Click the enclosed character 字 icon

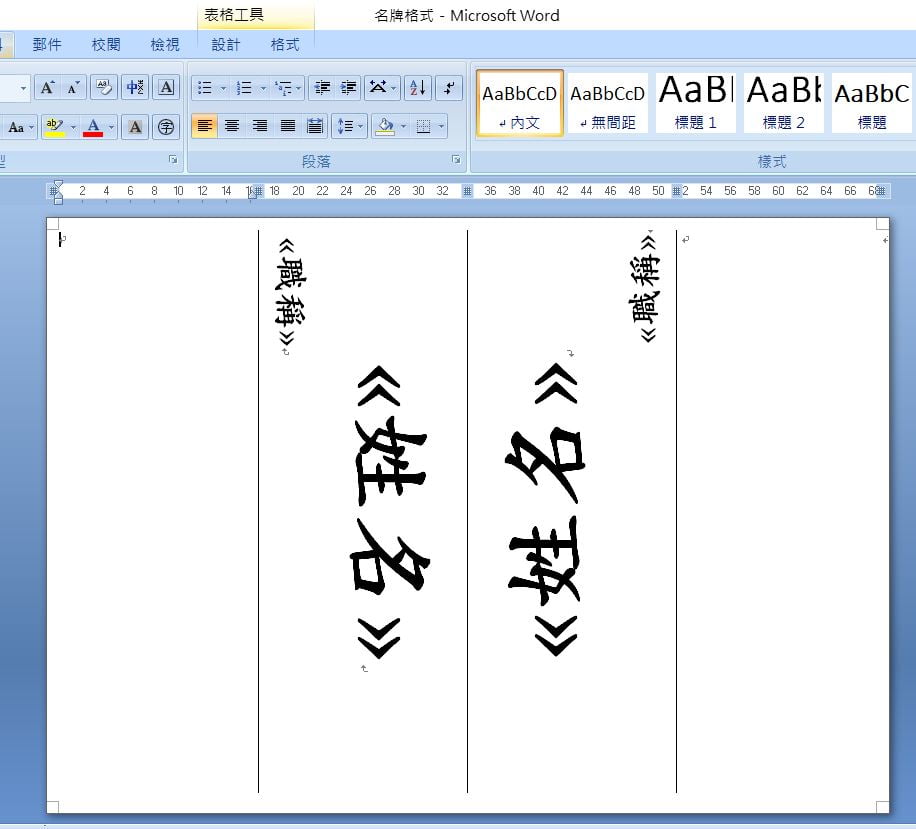166,127
